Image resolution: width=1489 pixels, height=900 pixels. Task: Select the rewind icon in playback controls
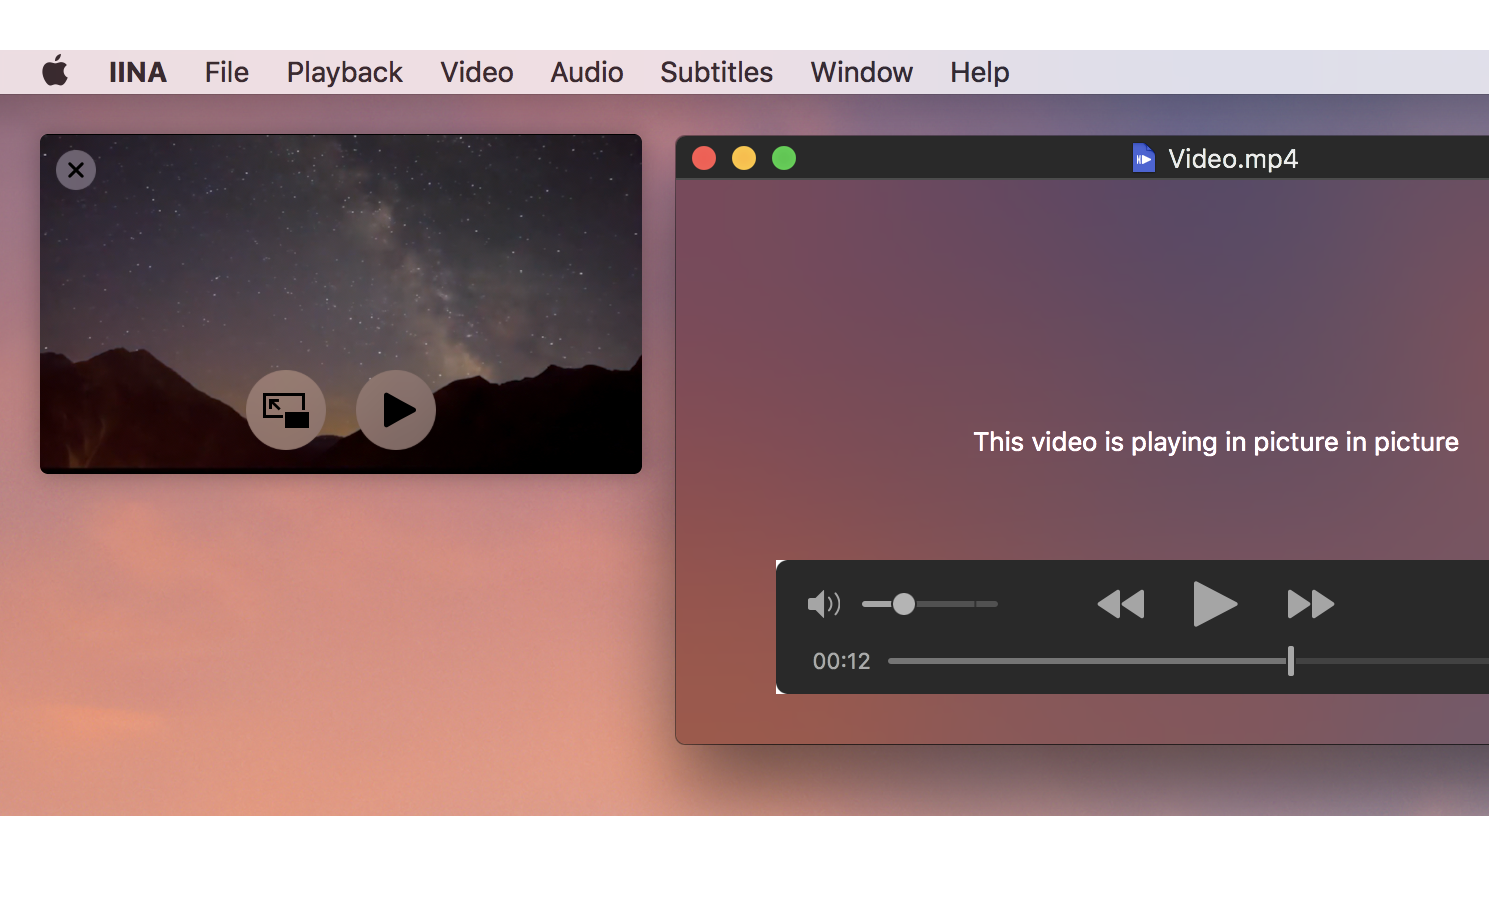click(1120, 603)
